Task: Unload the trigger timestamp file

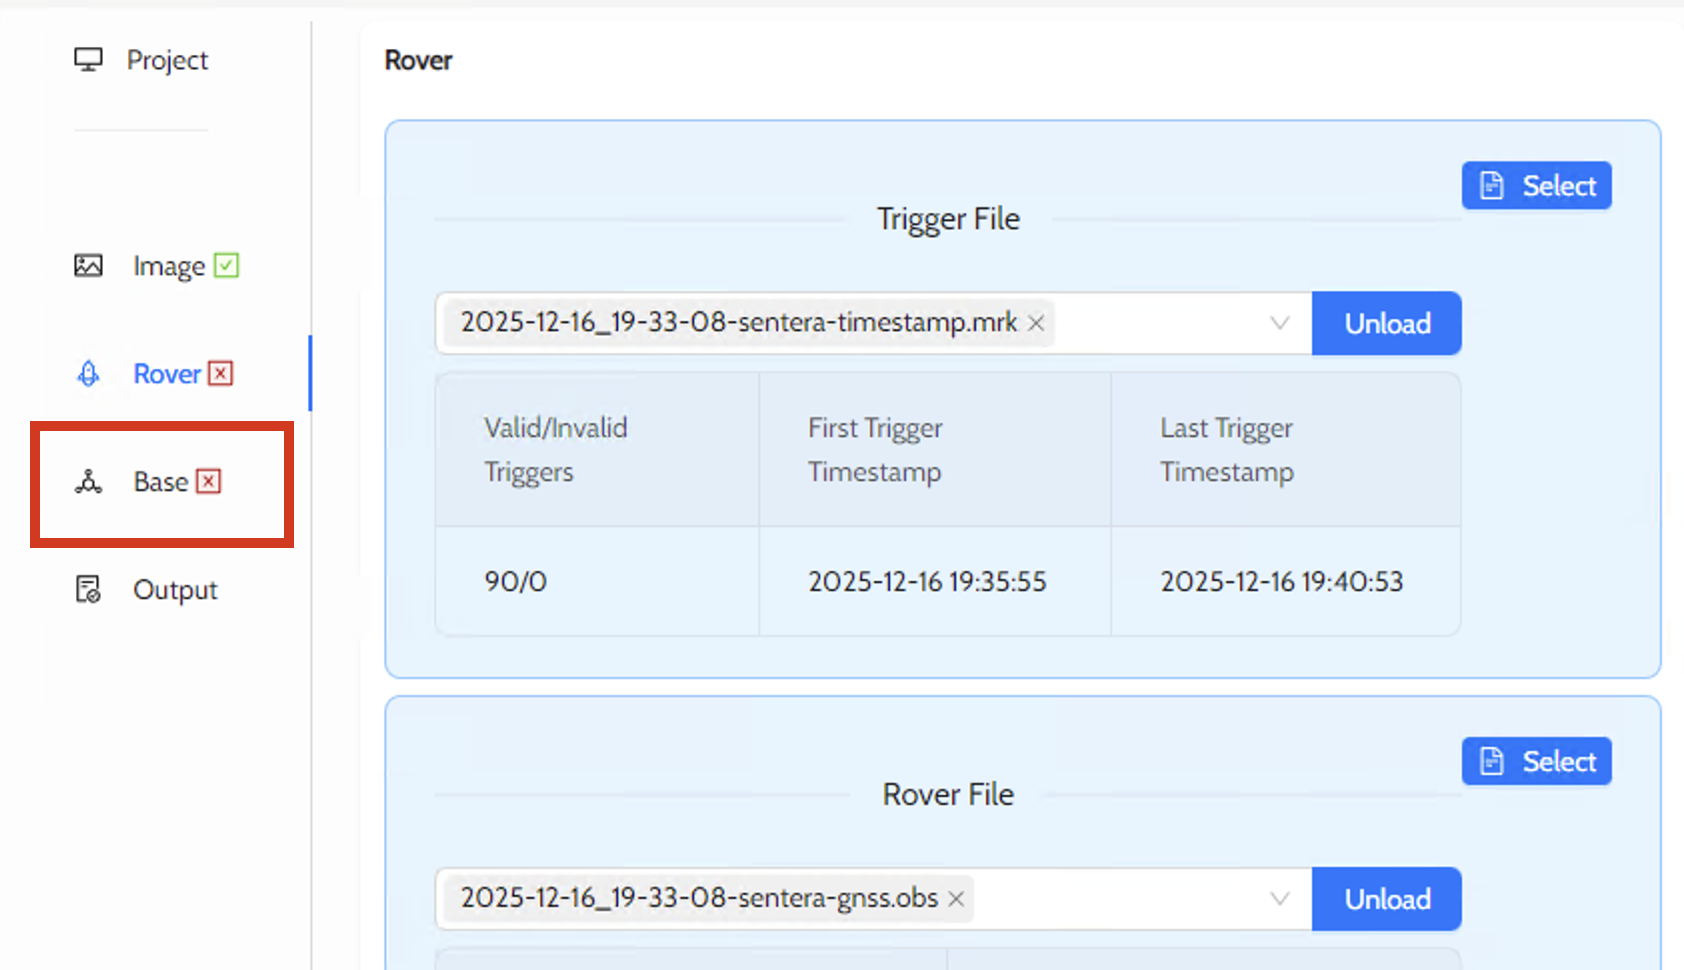Action: [1386, 323]
